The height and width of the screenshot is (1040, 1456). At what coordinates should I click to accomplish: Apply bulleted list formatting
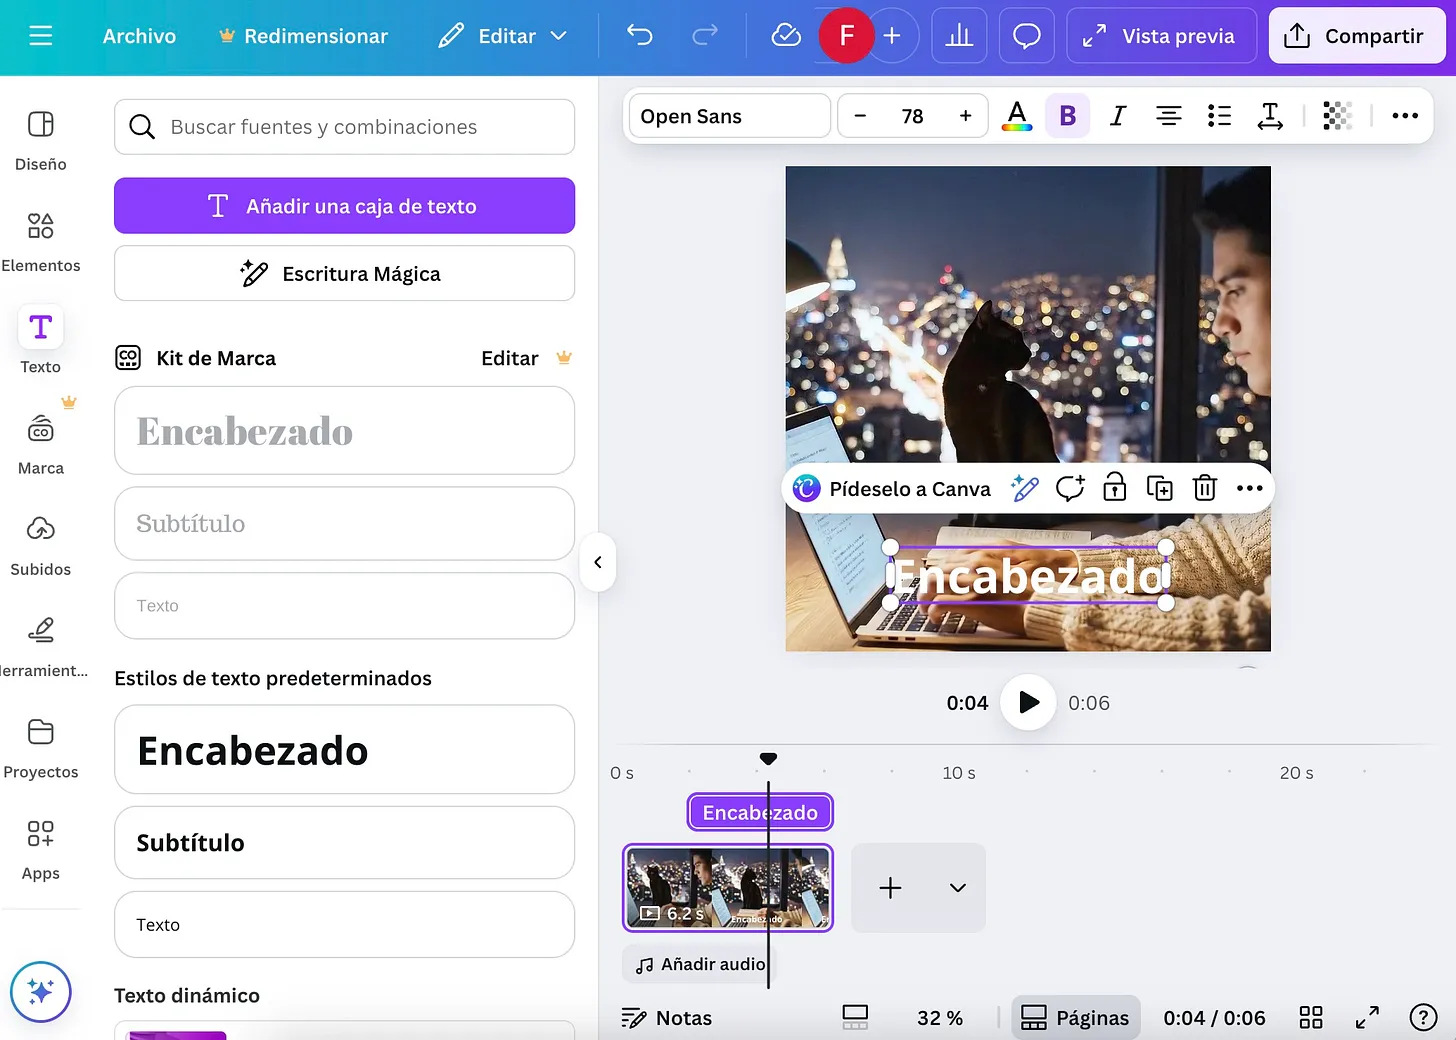(x=1219, y=115)
